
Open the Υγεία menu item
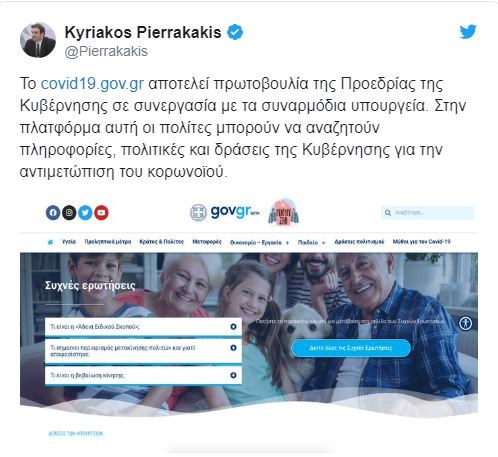pyautogui.click(x=69, y=242)
